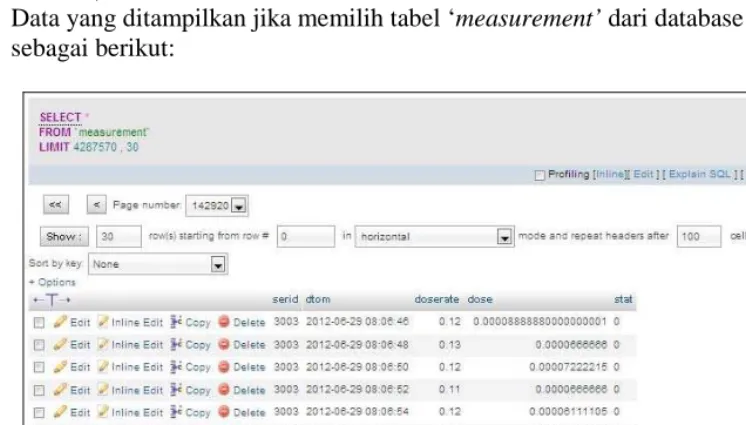Click the full texts toggle arrows icon
This screenshot has height=425, width=746.
51,300
